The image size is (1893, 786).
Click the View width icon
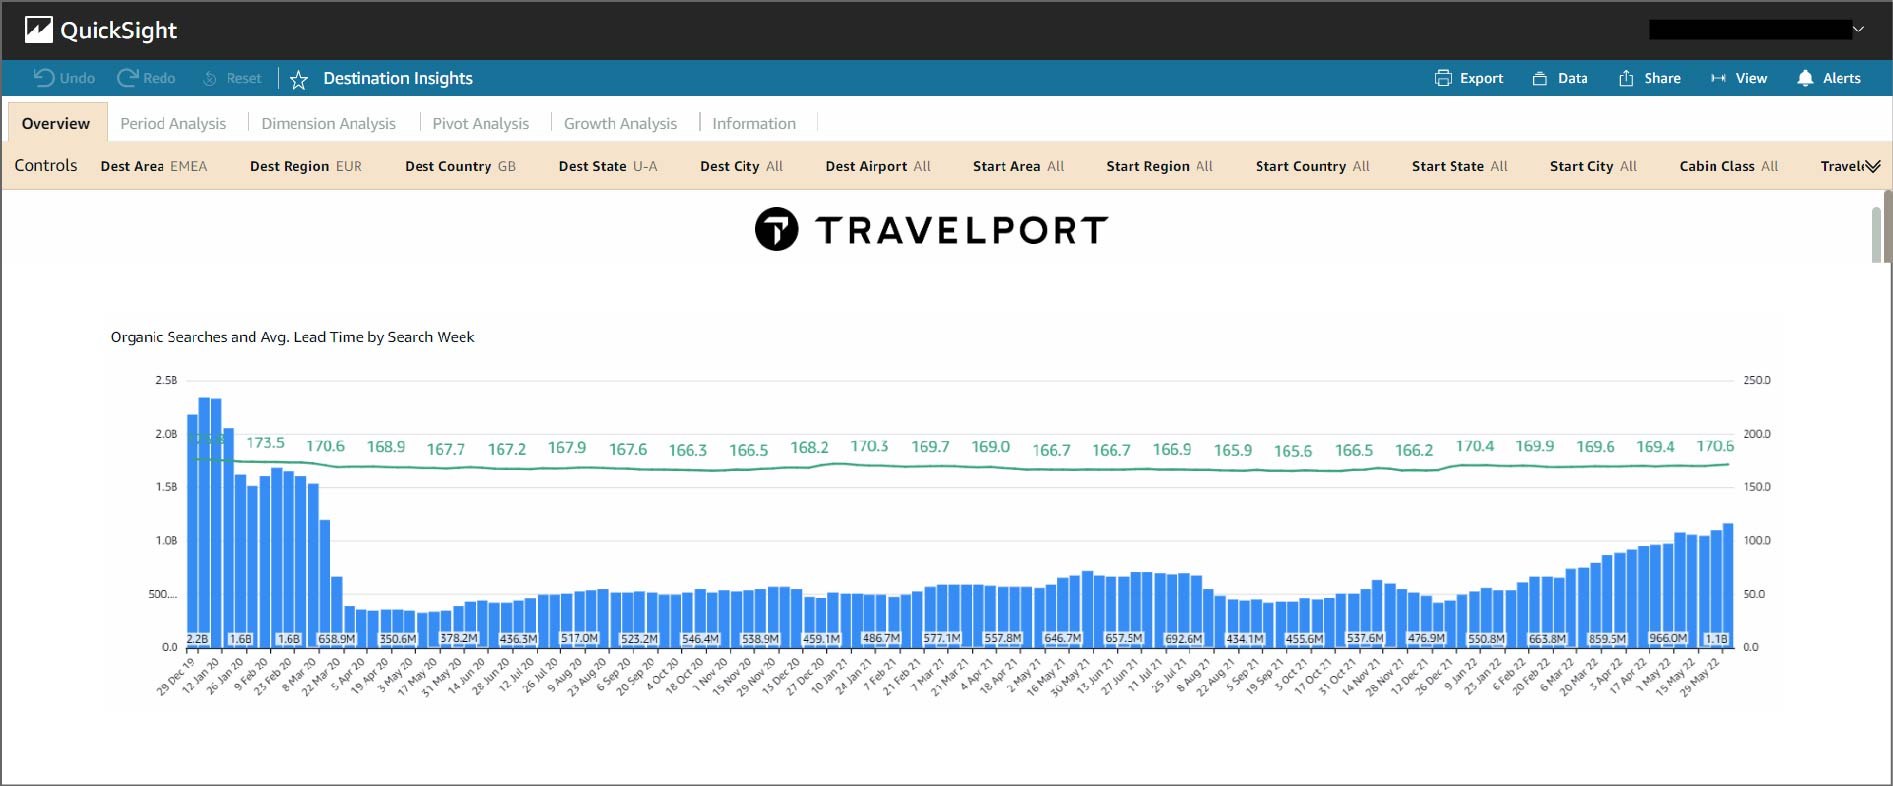[x=1718, y=78]
